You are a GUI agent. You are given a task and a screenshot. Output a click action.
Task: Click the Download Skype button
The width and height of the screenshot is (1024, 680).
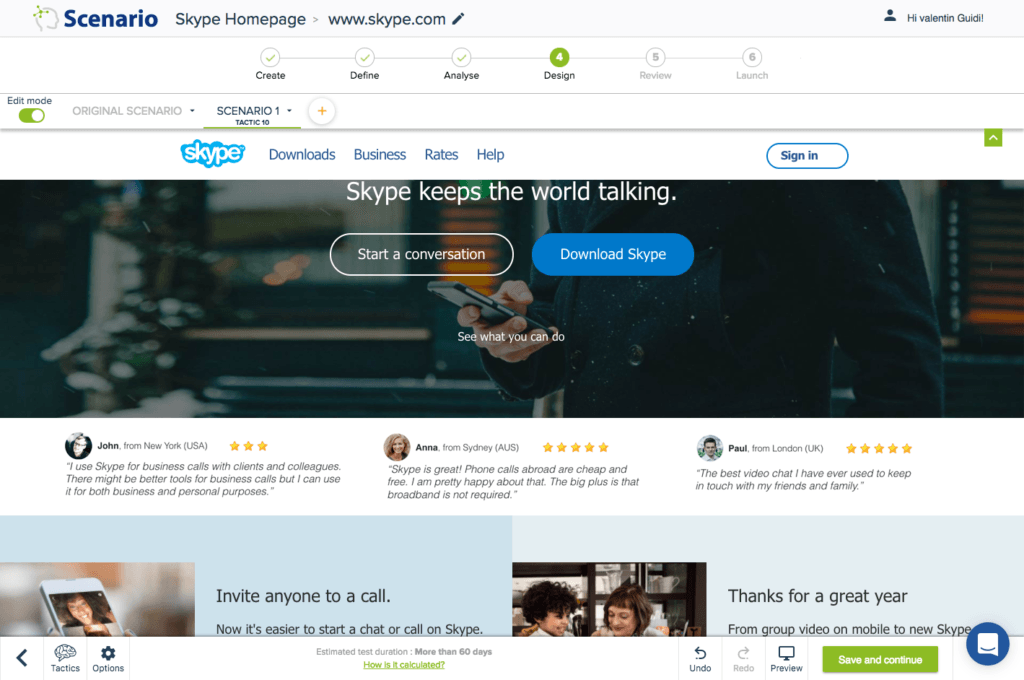click(x=613, y=254)
